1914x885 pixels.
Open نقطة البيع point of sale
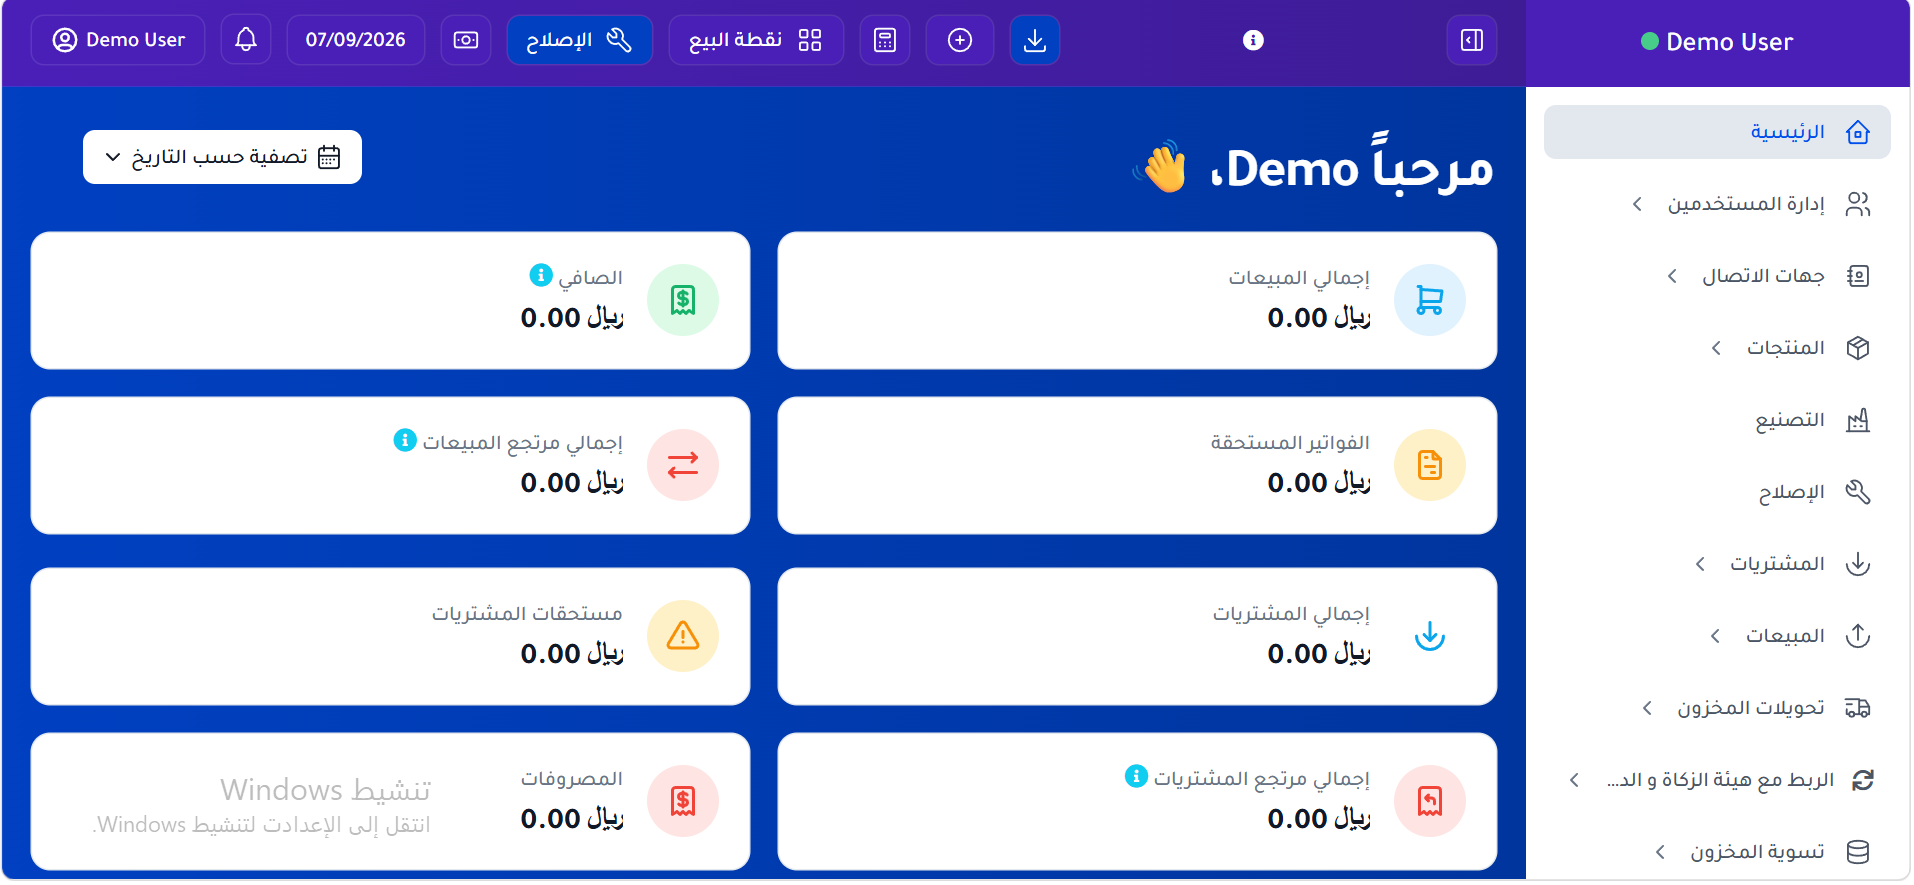click(756, 40)
